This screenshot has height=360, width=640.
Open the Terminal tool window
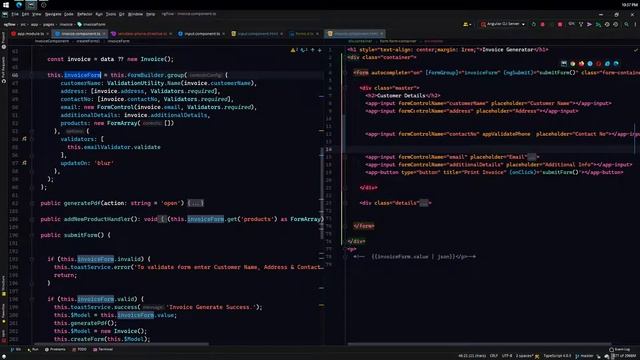click(103, 349)
